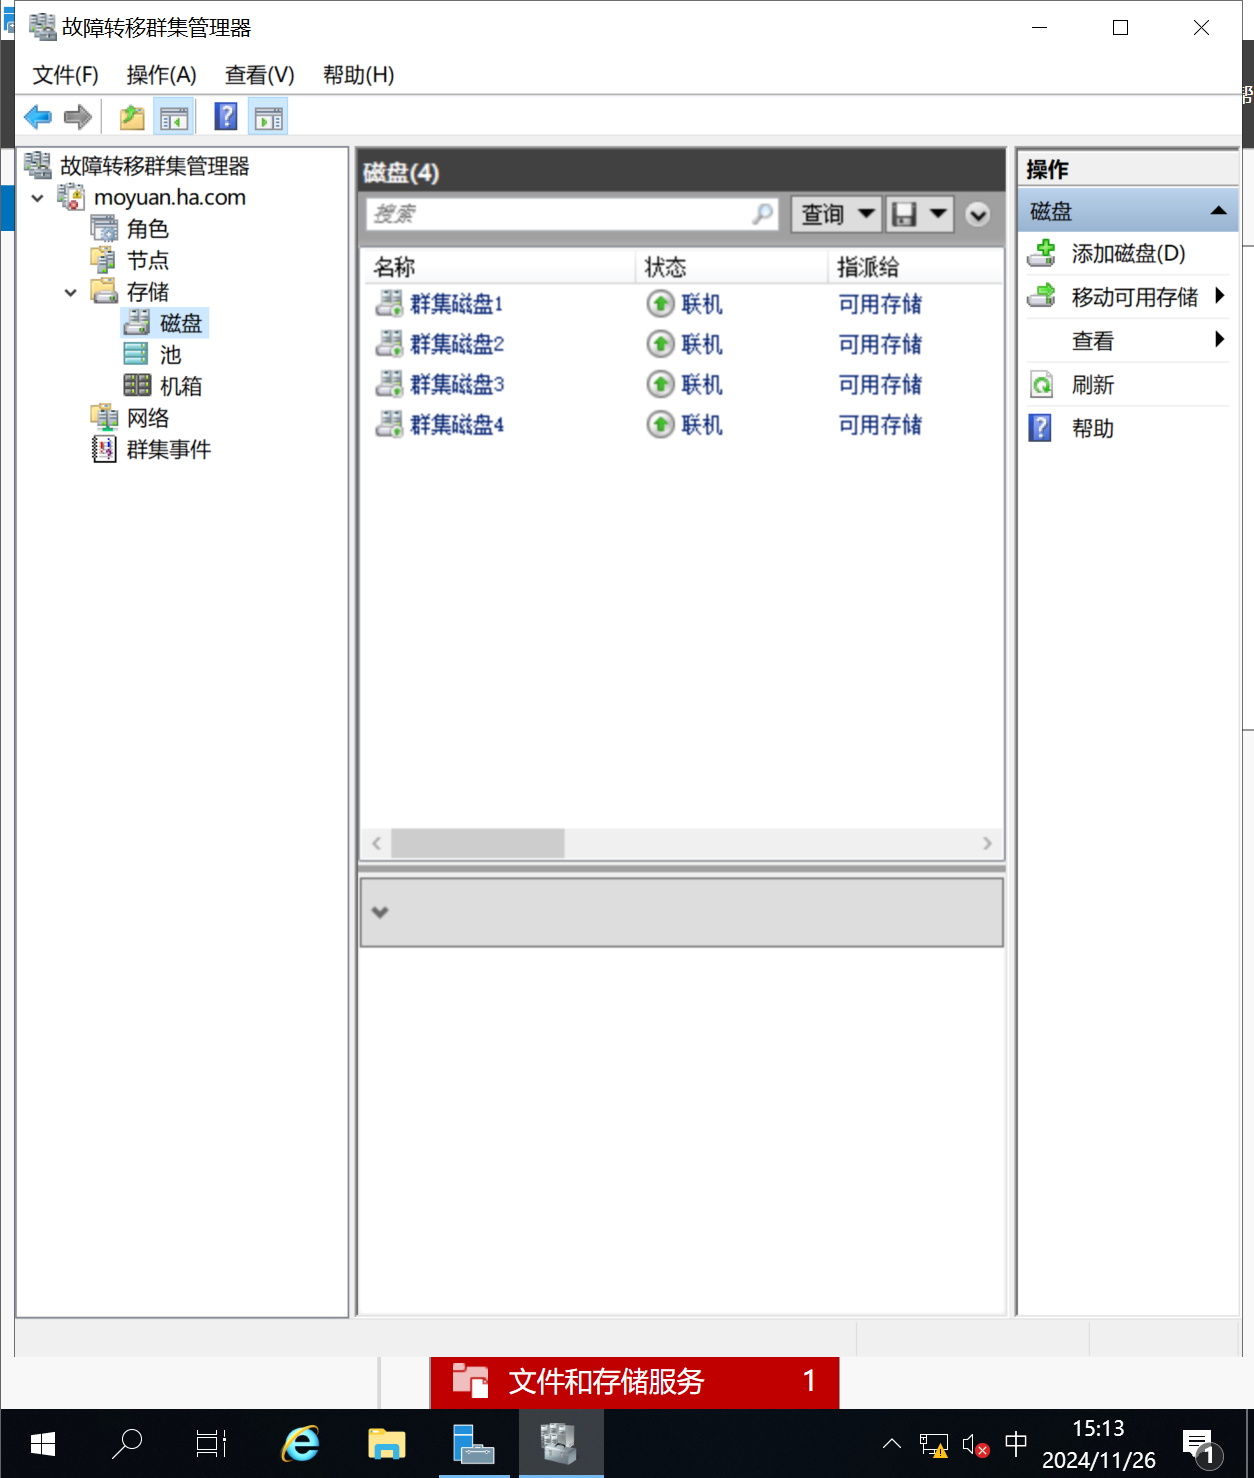Image resolution: width=1254 pixels, height=1478 pixels.
Task: Open Internet Explorer from the taskbar
Action: (x=300, y=1444)
